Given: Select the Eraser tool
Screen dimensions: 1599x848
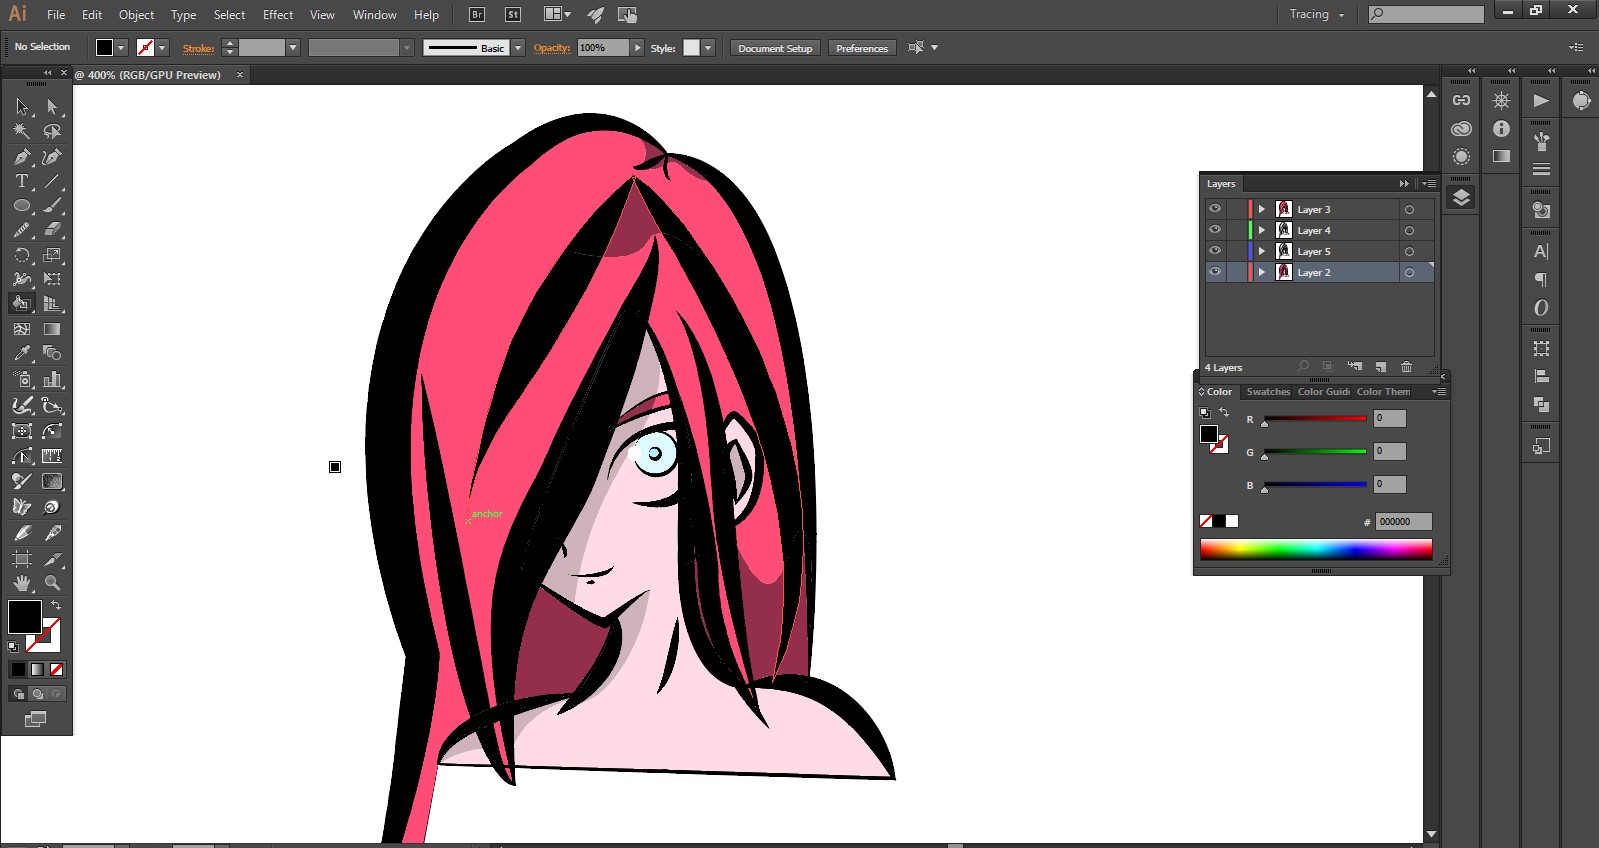Looking at the screenshot, I should click(x=52, y=230).
